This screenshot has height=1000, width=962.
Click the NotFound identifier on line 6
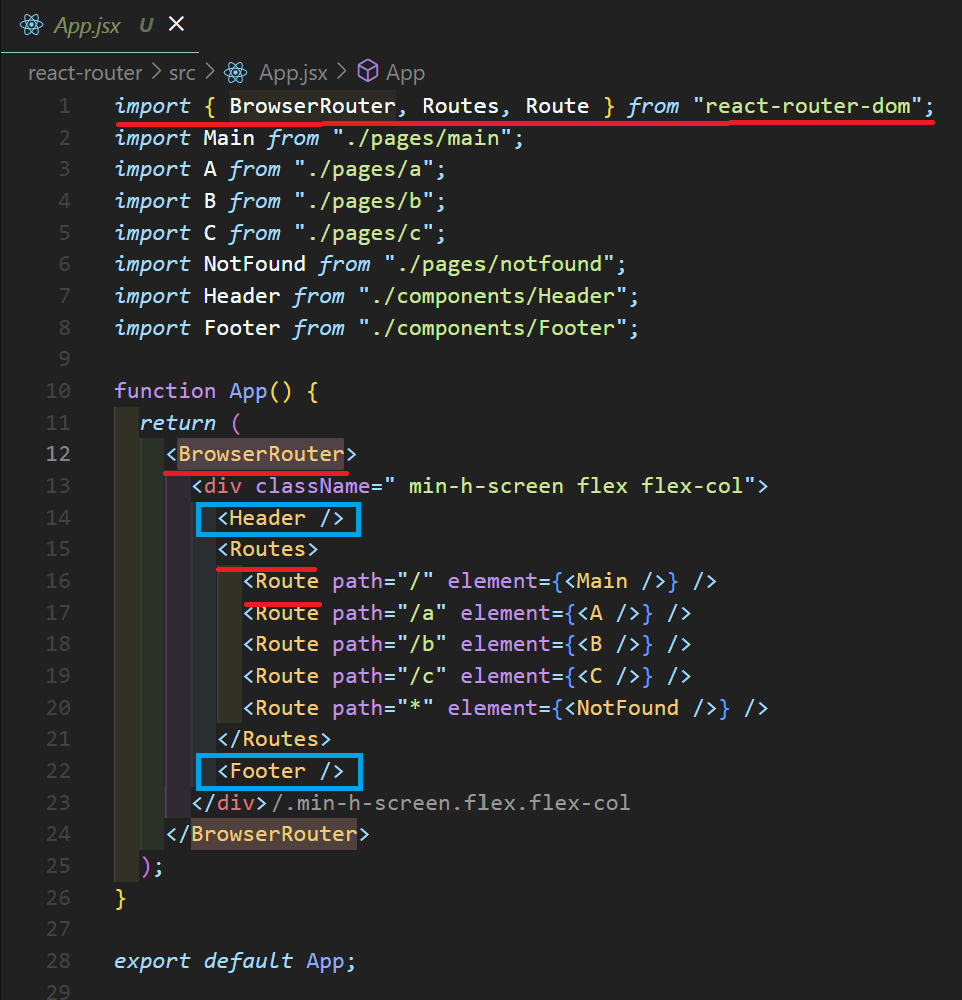click(x=255, y=264)
